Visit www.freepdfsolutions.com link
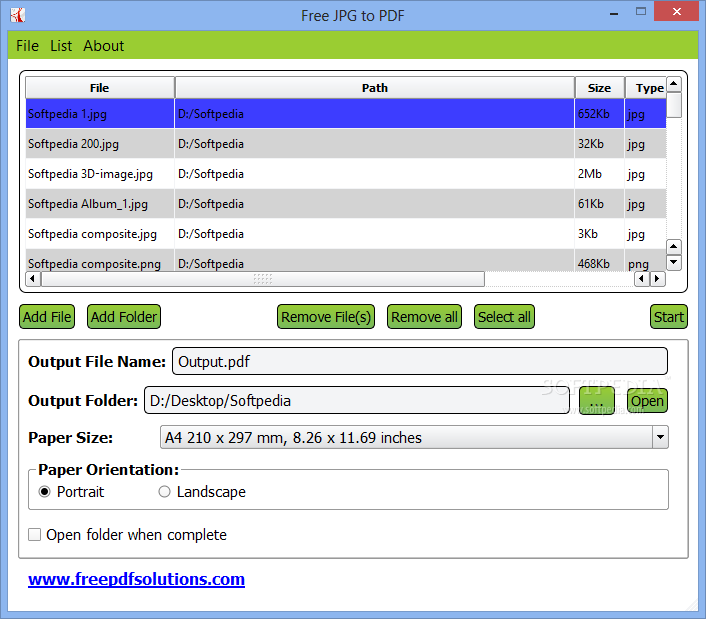The height and width of the screenshot is (619, 706). pyautogui.click(x=136, y=579)
